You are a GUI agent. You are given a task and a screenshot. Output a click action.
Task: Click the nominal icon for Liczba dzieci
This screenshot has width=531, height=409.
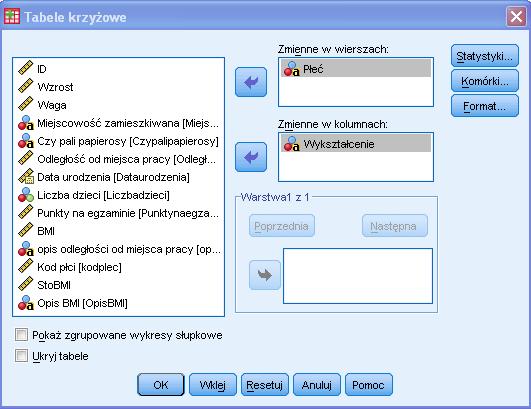[26, 195]
